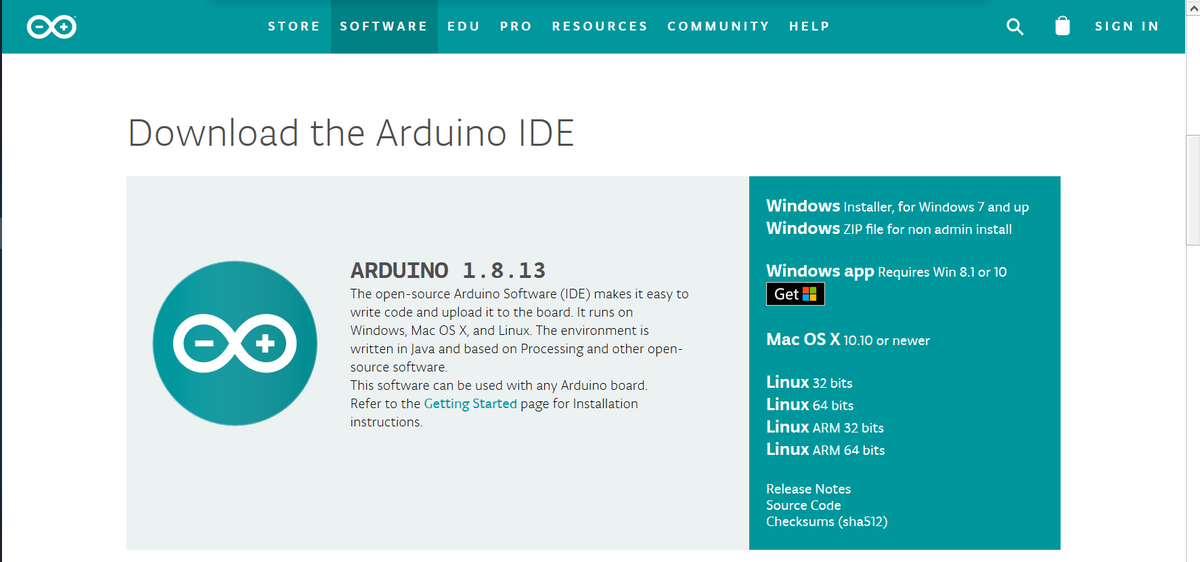Download Linux 64 bits version

(x=810, y=405)
